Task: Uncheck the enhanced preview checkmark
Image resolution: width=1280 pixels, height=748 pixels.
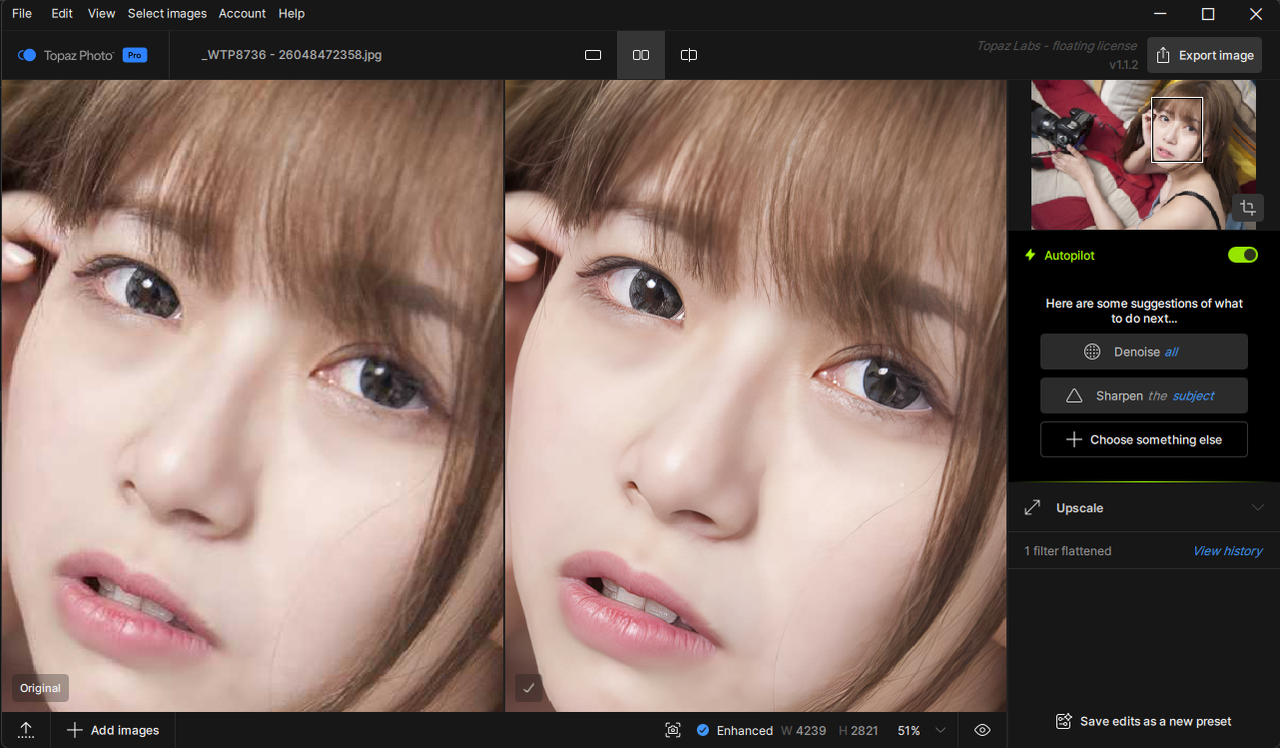Action: [x=529, y=688]
